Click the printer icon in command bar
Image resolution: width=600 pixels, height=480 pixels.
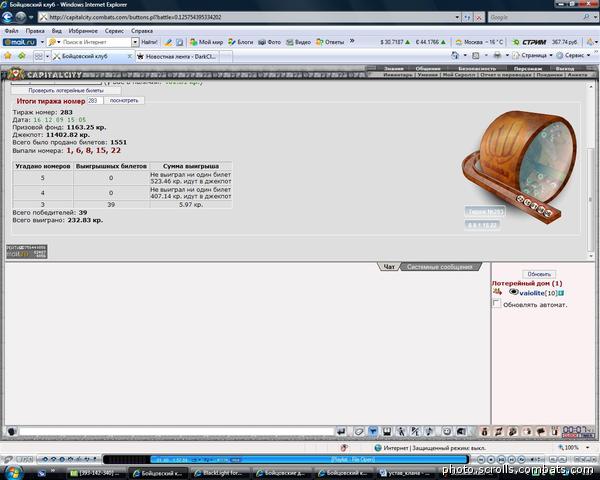point(497,56)
